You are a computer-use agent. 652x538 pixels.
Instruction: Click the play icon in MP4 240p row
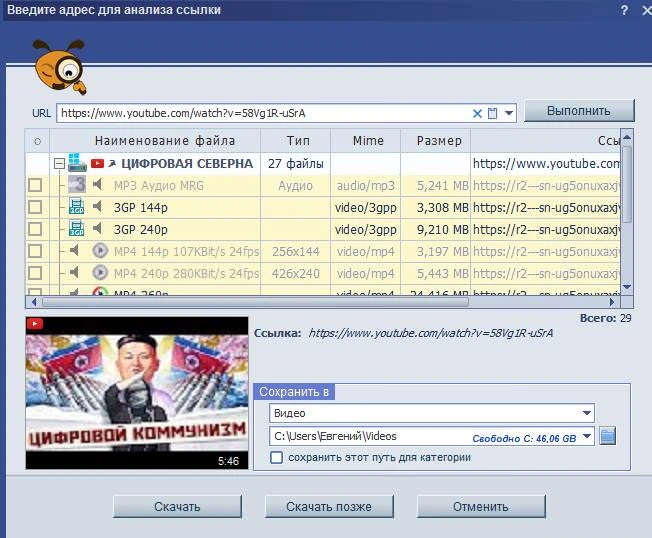pyautogui.click(x=100, y=273)
